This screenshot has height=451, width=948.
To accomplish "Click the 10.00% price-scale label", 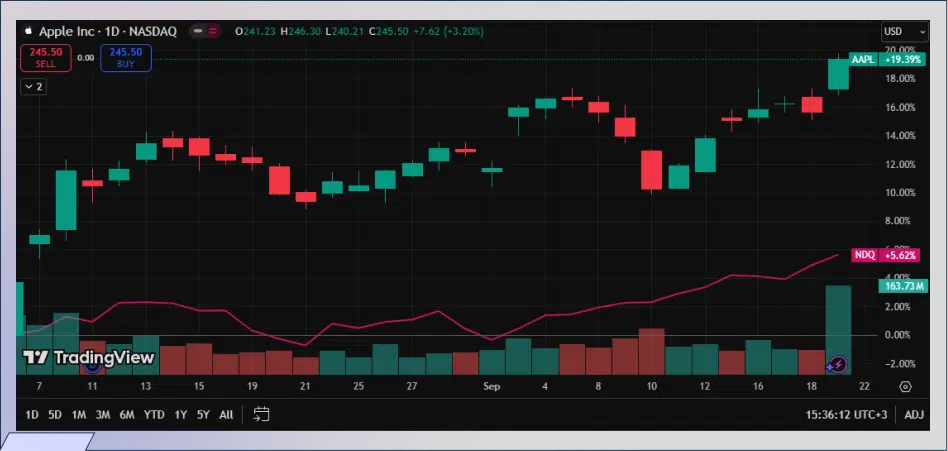I will click(901, 193).
